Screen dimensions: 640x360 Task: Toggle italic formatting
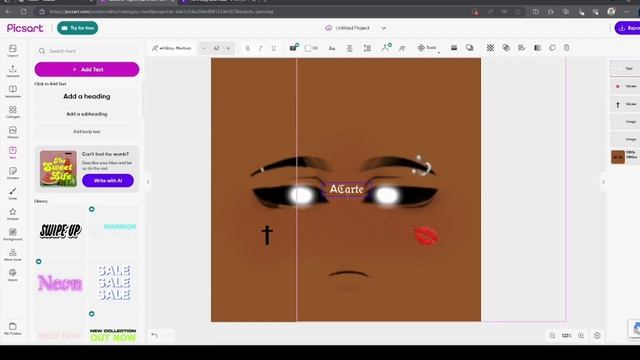[260, 48]
